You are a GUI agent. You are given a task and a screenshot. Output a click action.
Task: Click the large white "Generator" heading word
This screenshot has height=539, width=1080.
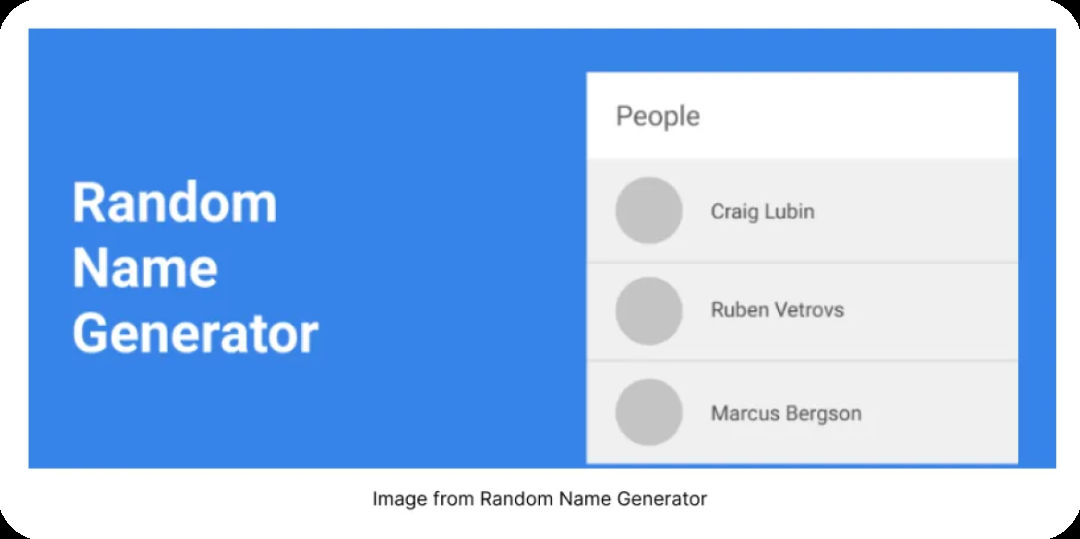pos(195,334)
